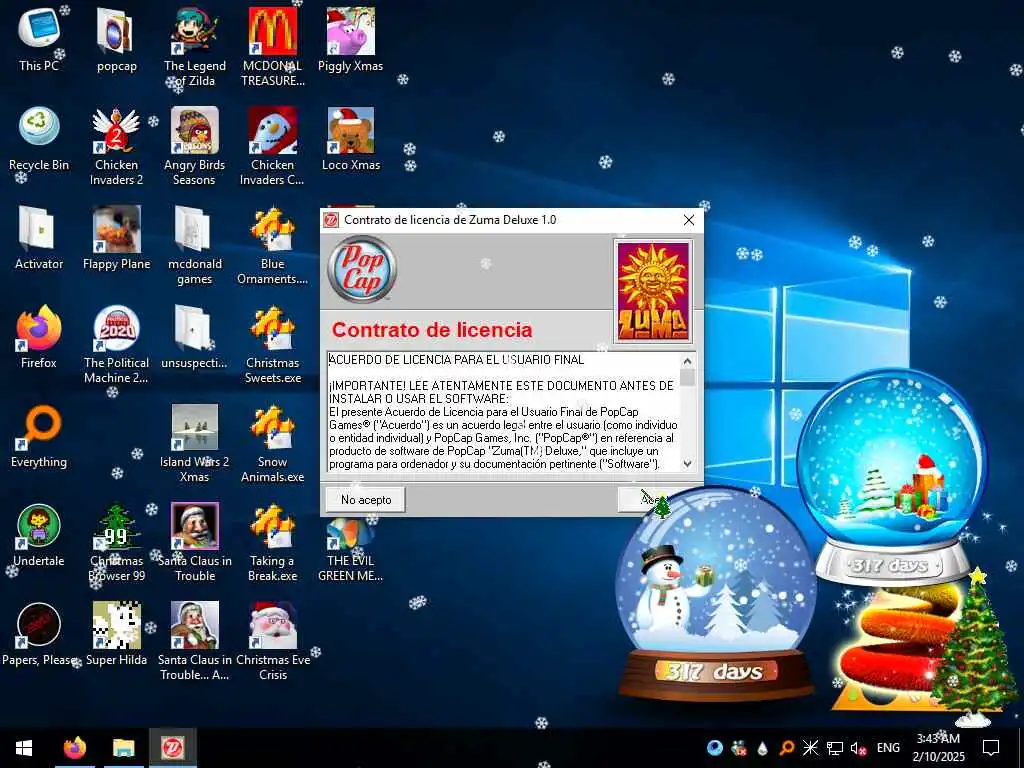Click the PopCap logo in dialog

point(362,270)
